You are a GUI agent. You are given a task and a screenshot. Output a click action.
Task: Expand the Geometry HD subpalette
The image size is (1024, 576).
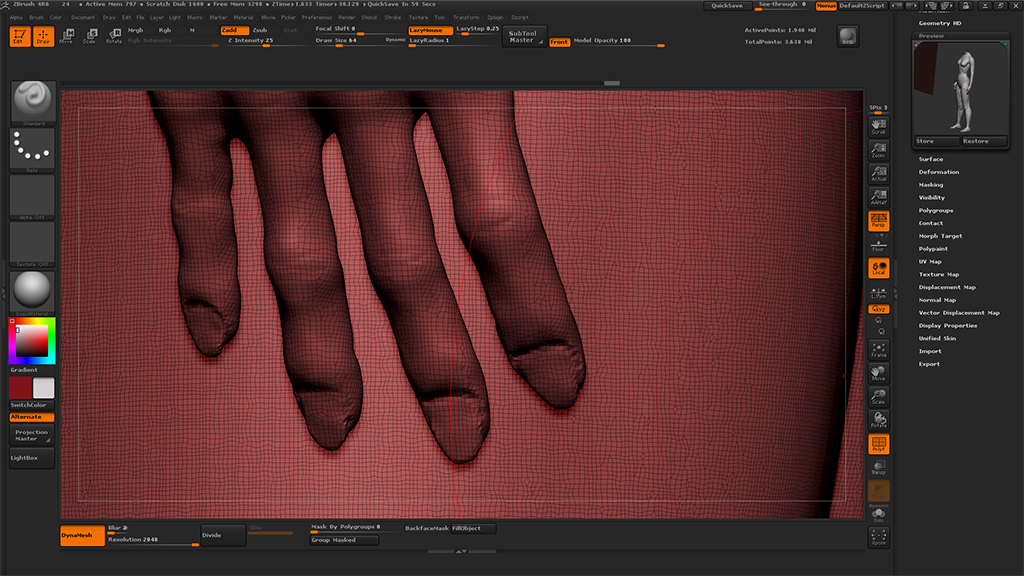[x=940, y=23]
